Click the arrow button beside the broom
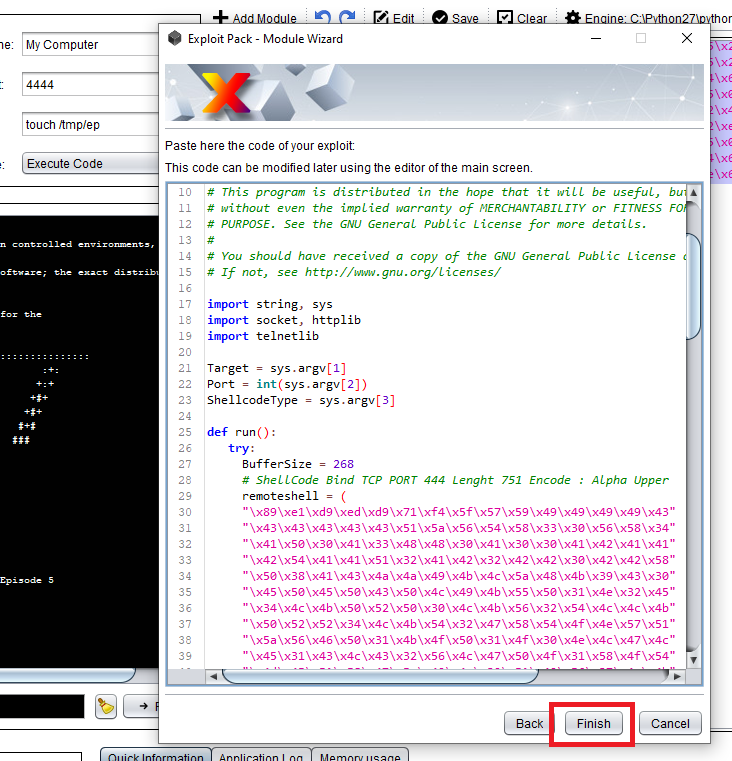This screenshot has width=732, height=761. 142,706
